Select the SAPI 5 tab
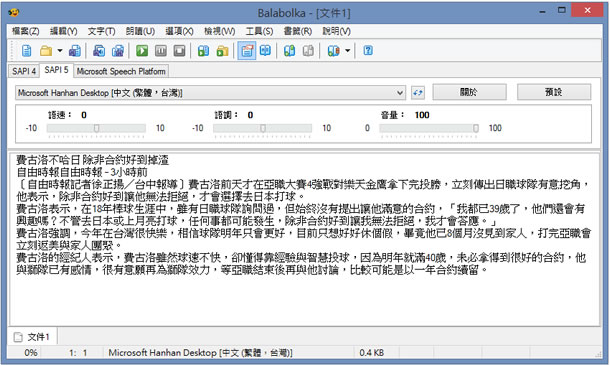 pos(56,70)
